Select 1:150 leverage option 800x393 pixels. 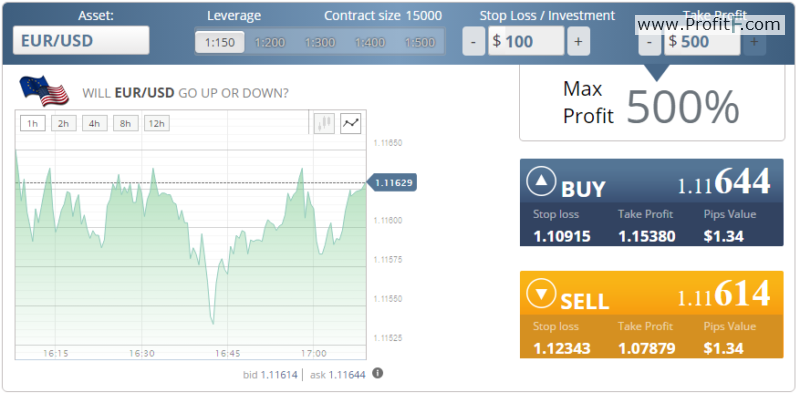(219, 42)
